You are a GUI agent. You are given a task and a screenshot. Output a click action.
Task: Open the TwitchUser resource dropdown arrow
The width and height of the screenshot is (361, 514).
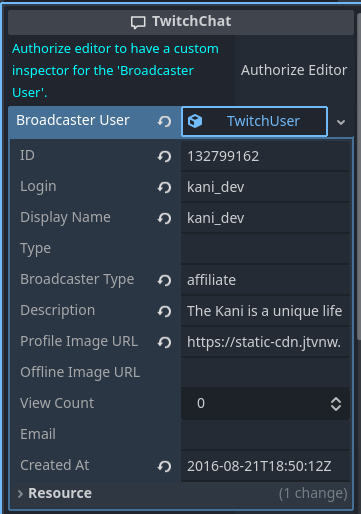(x=341, y=122)
